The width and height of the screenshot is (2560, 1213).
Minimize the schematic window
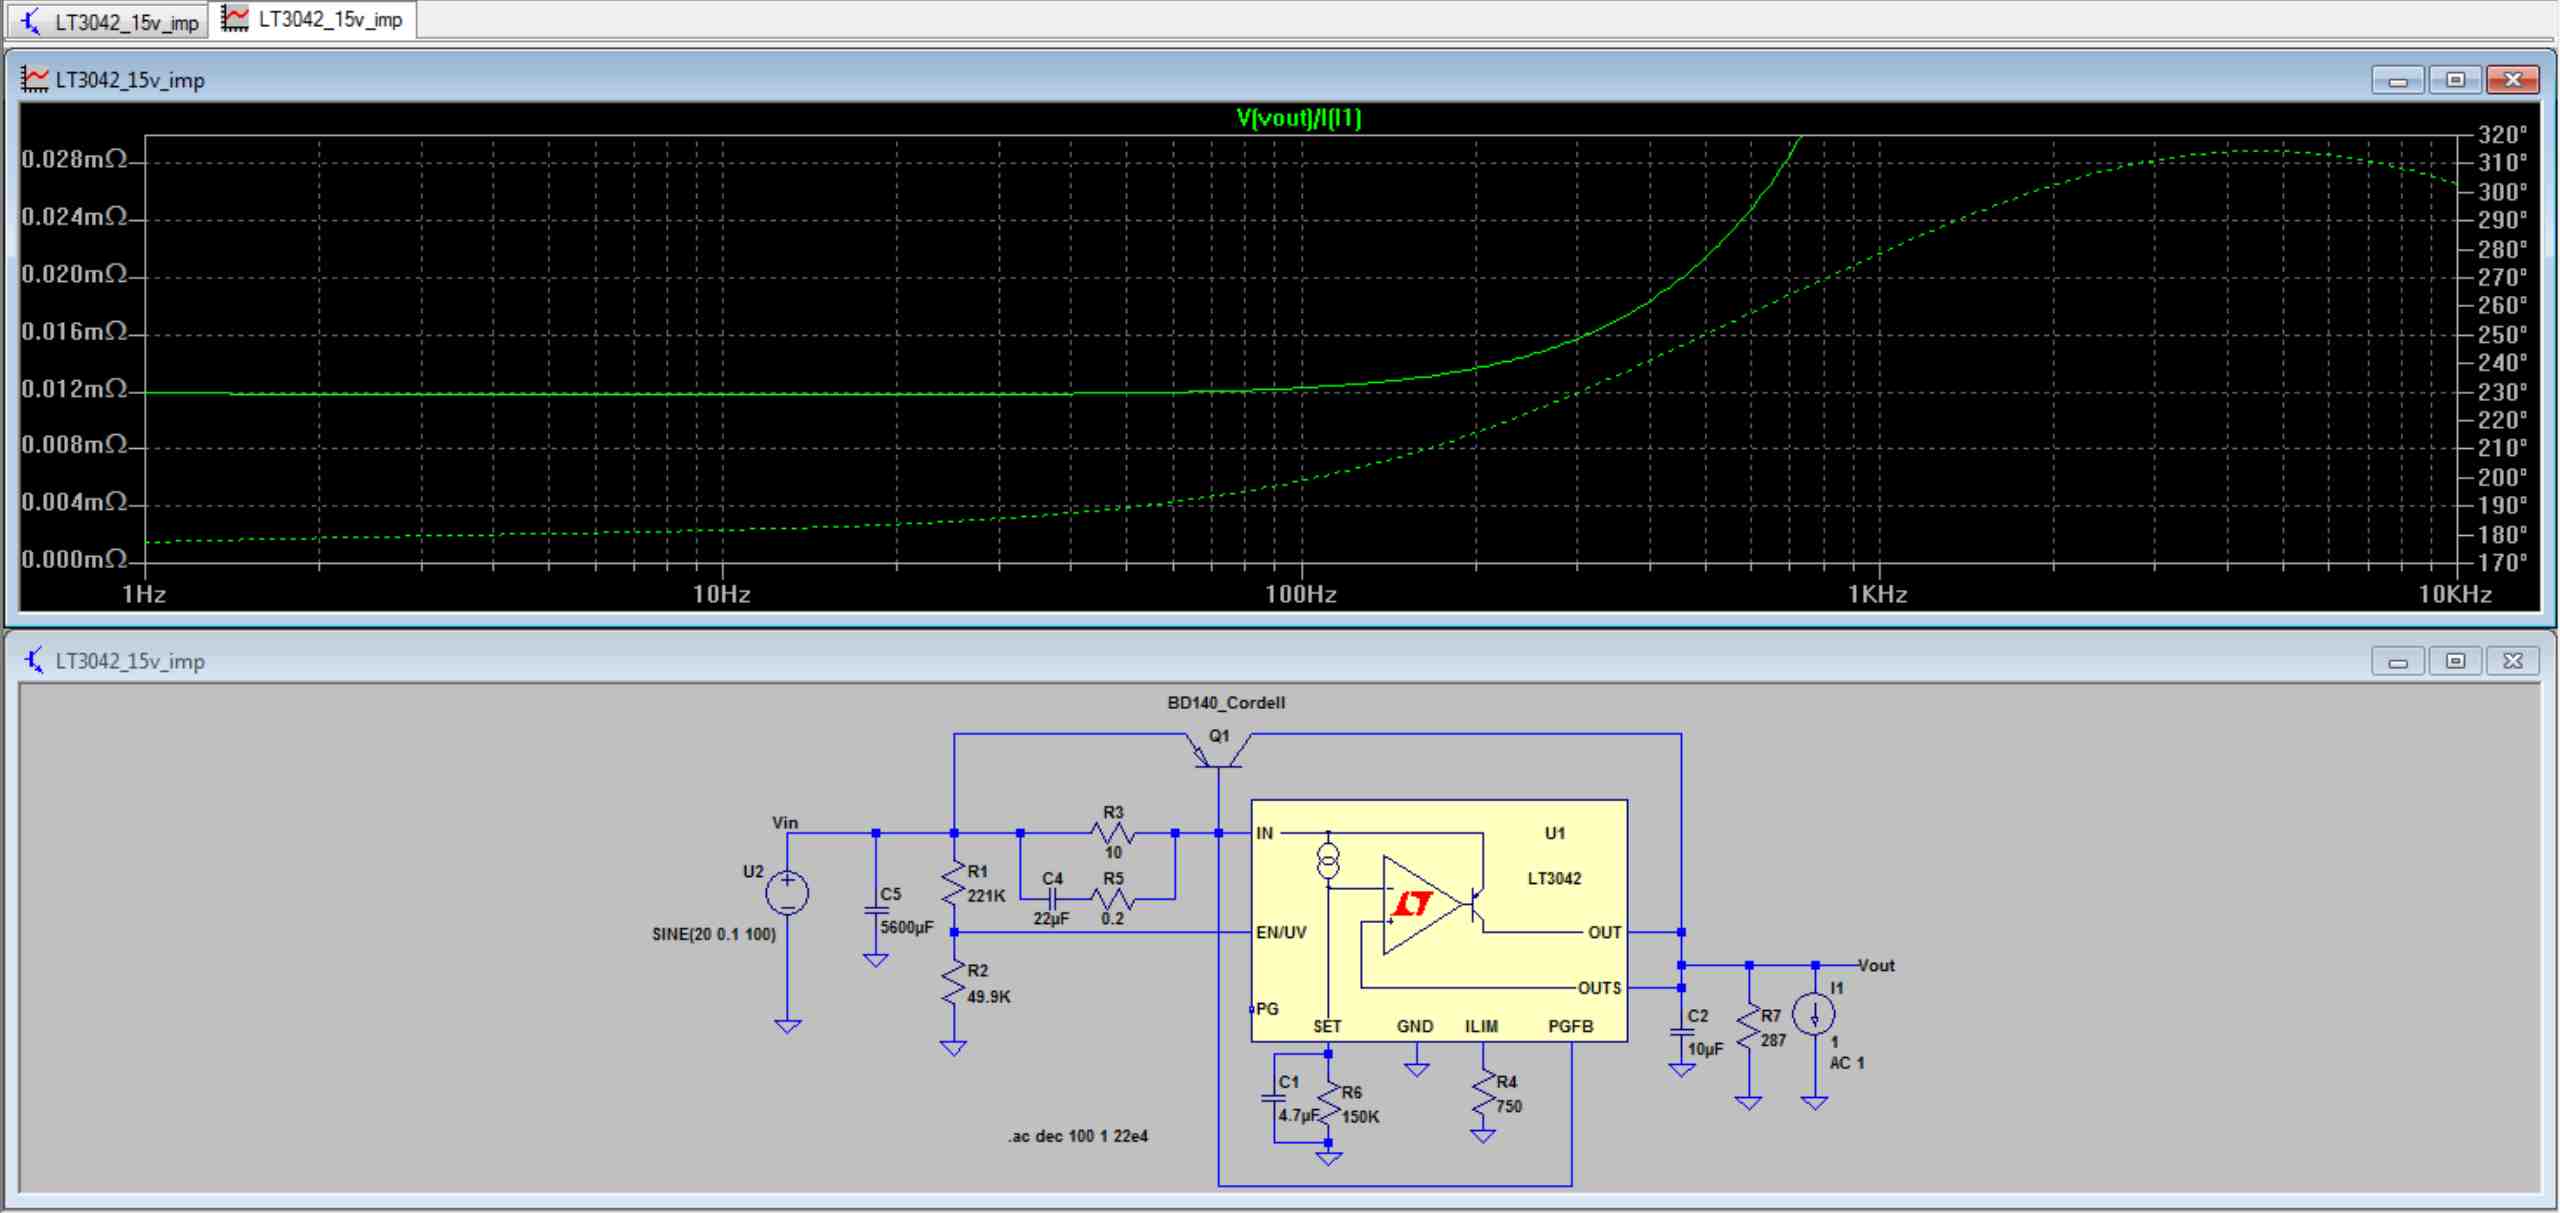[x=2397, y=661]
